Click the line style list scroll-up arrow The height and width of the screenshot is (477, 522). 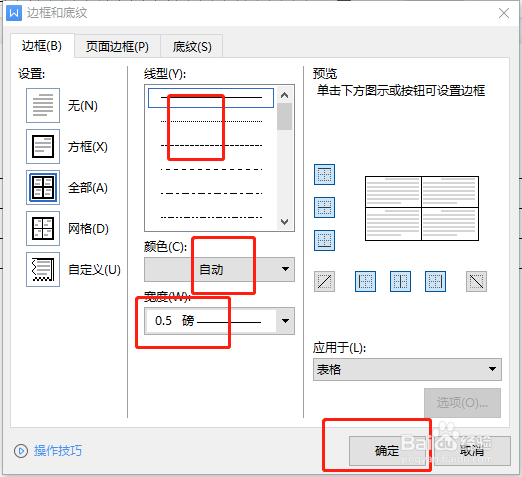(x=284, y=95)
